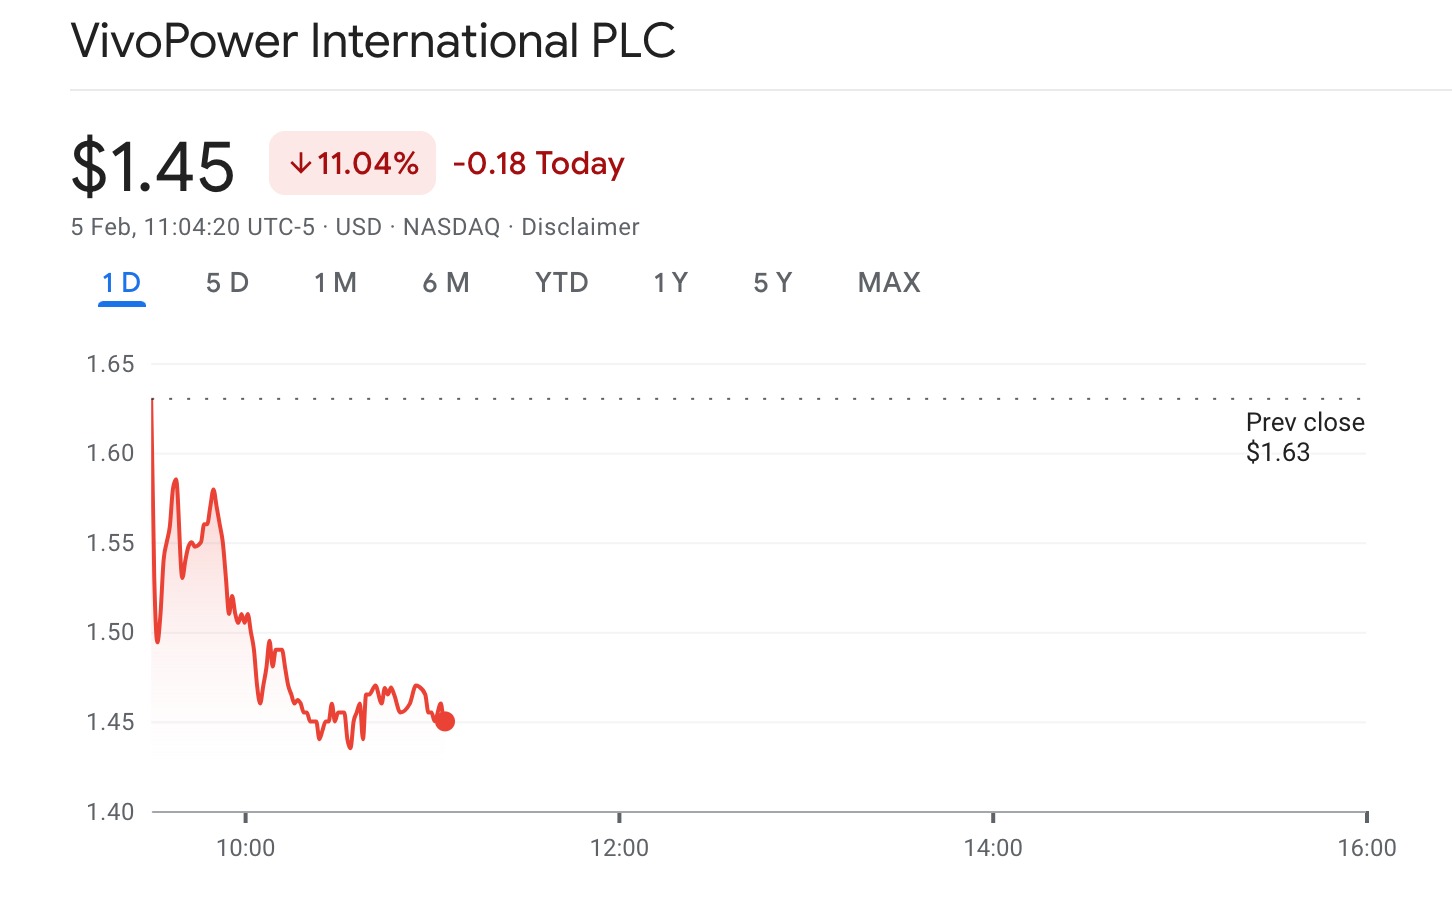Screen dimensions: 1452x908
Task: Click the -0.18 Today change text
Action: tap(538, 163)
